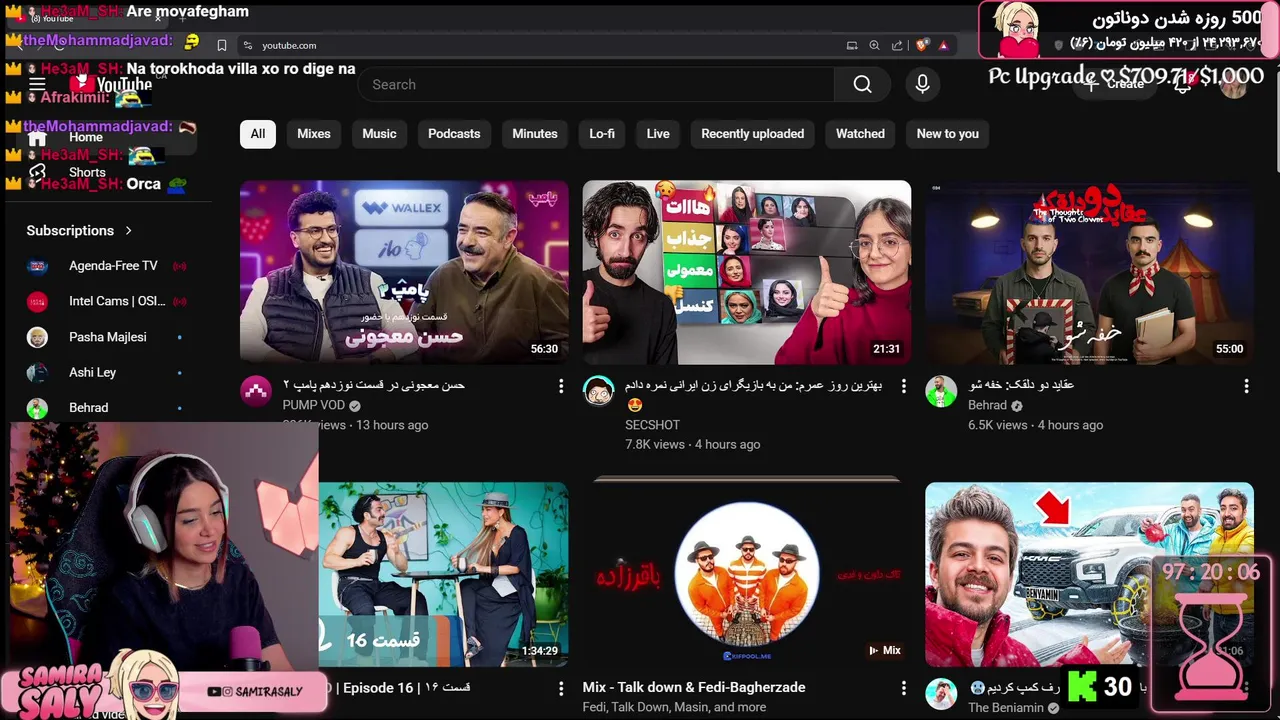Open title Mix - Talk down & Fedi-Bagherzade

[x=694, y=687]
